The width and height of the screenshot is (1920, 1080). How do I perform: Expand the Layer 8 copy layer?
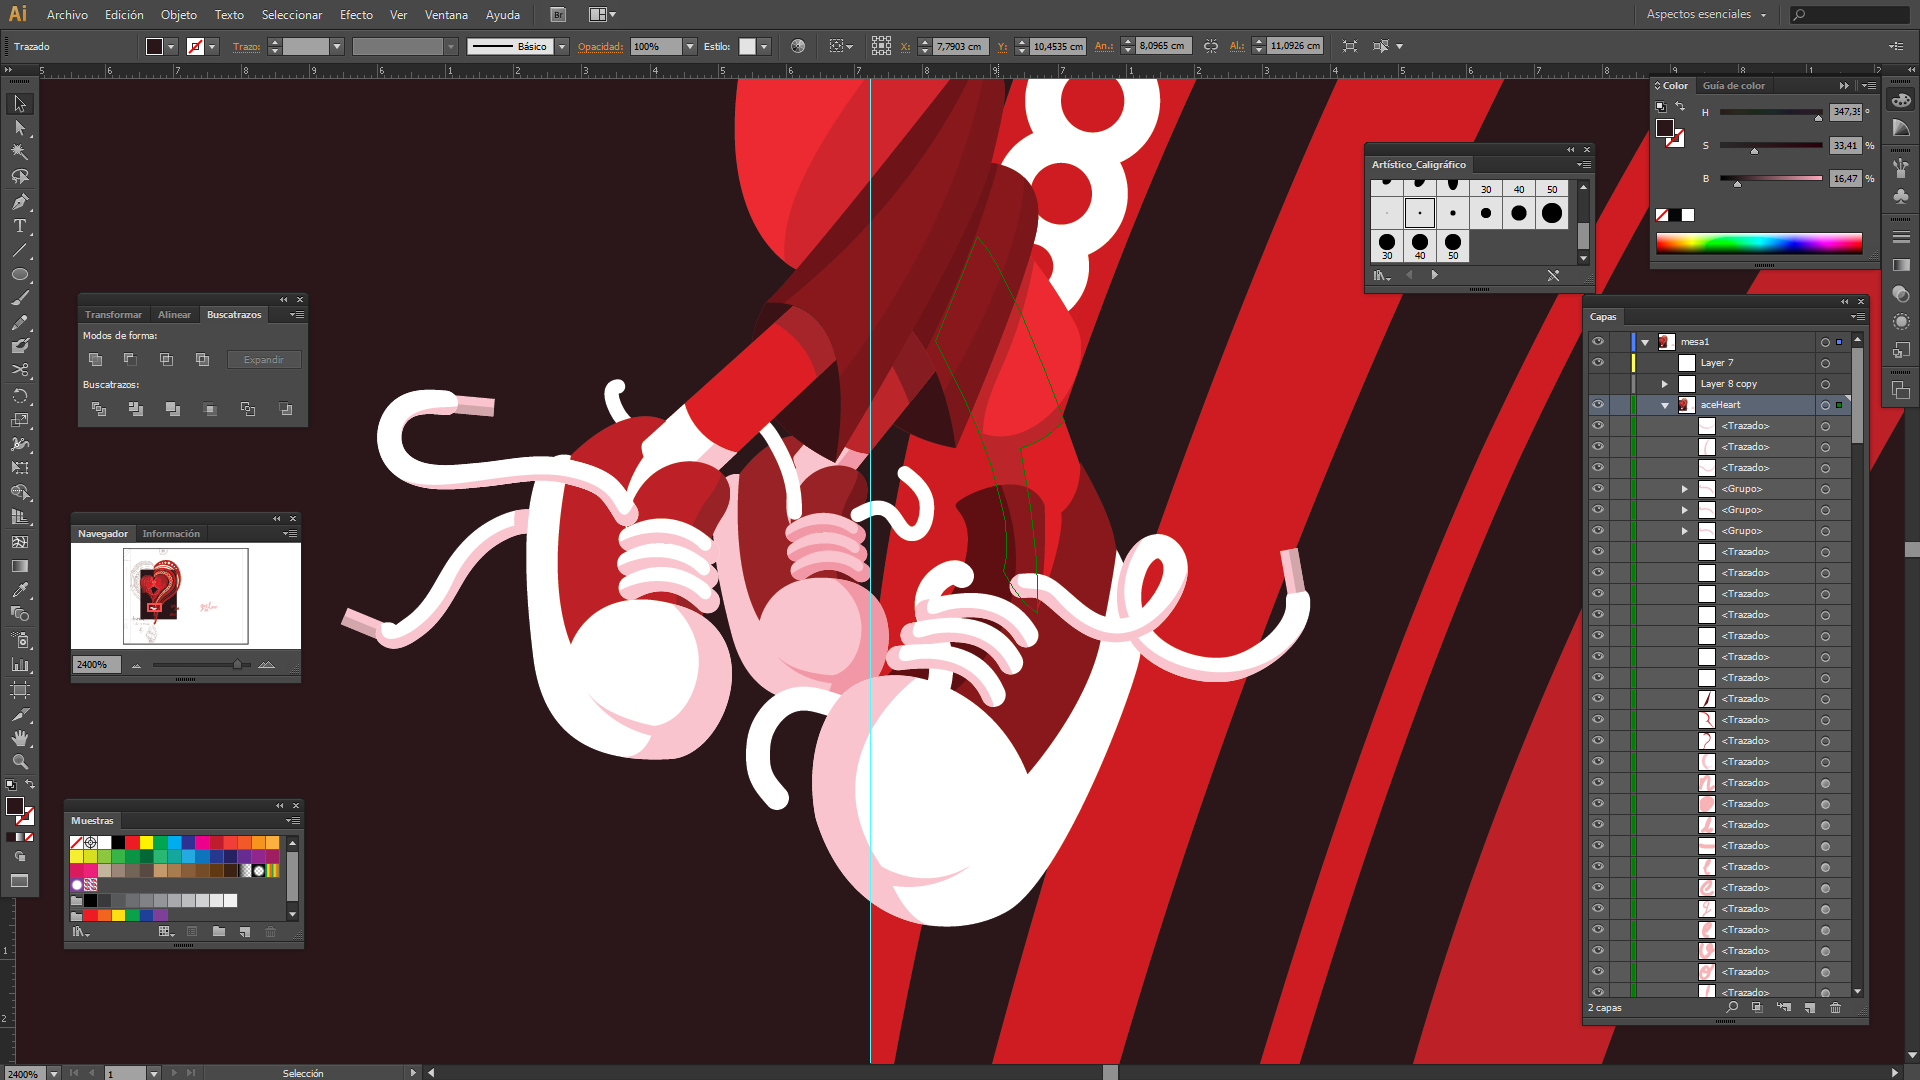(x=1665, y=384)
